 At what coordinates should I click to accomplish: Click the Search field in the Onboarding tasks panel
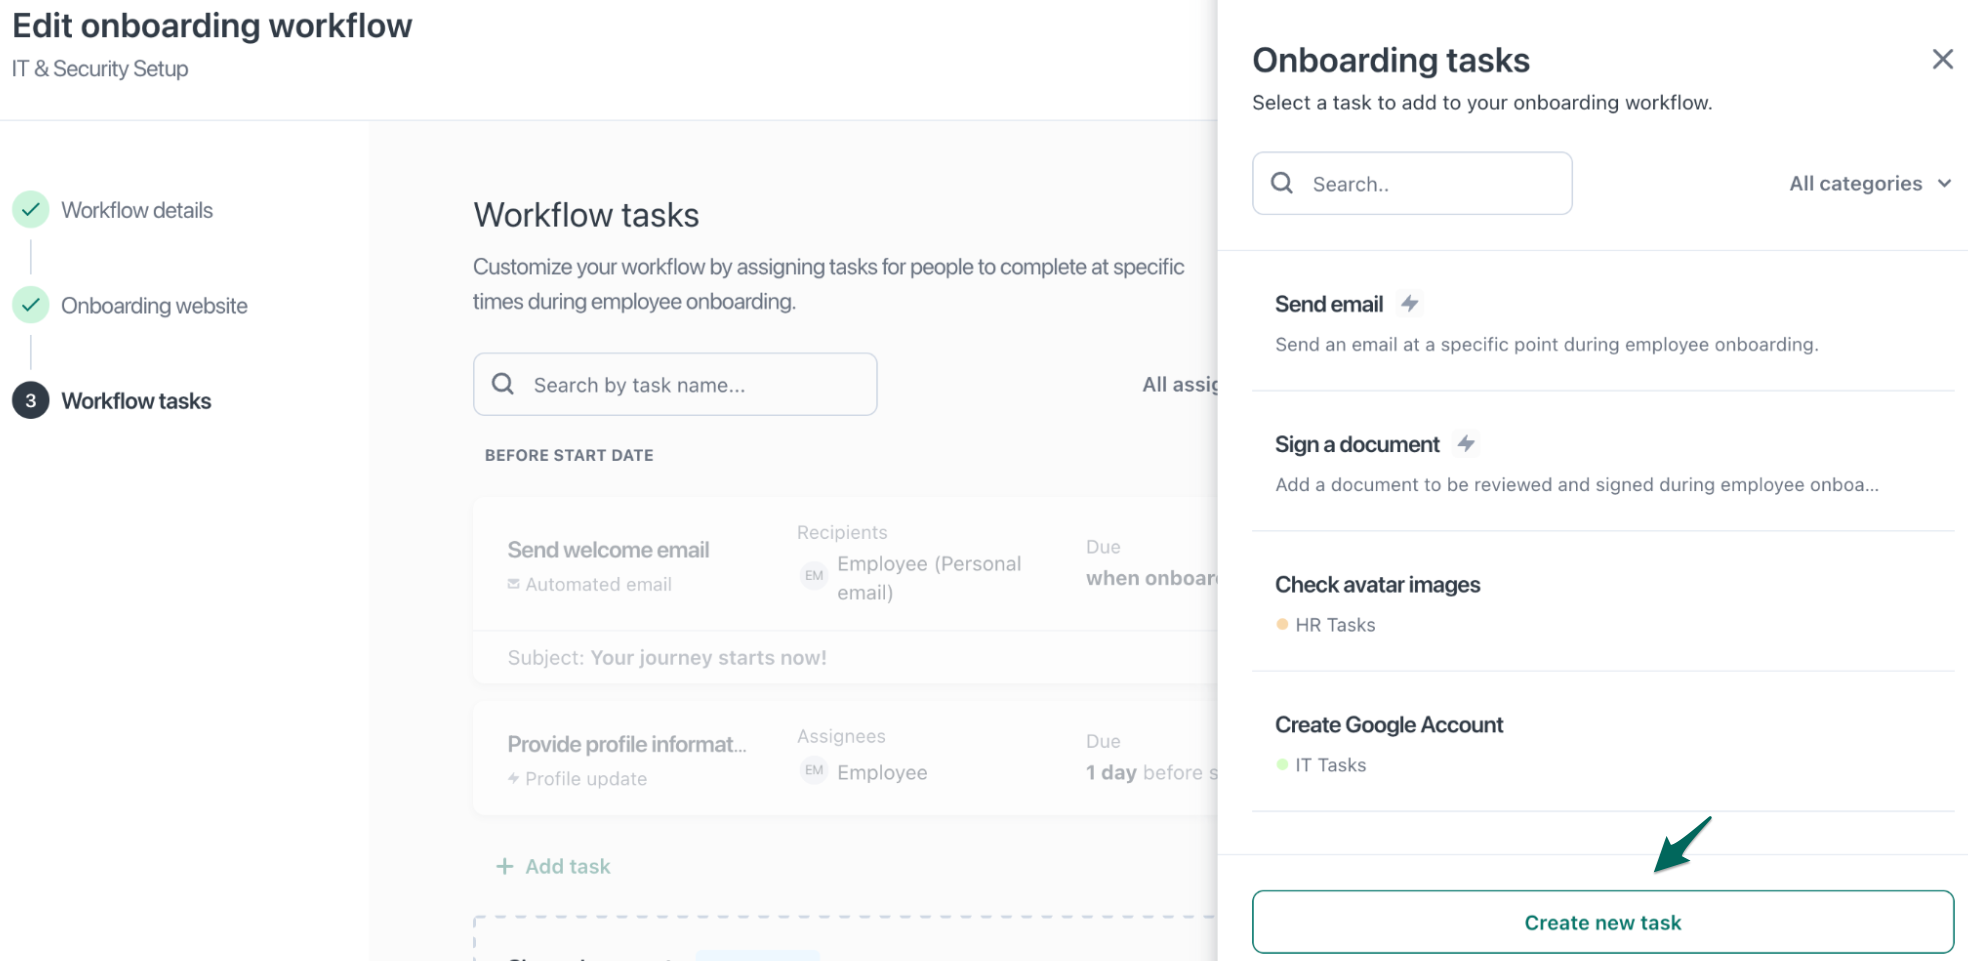click(x=1410, y=183)
